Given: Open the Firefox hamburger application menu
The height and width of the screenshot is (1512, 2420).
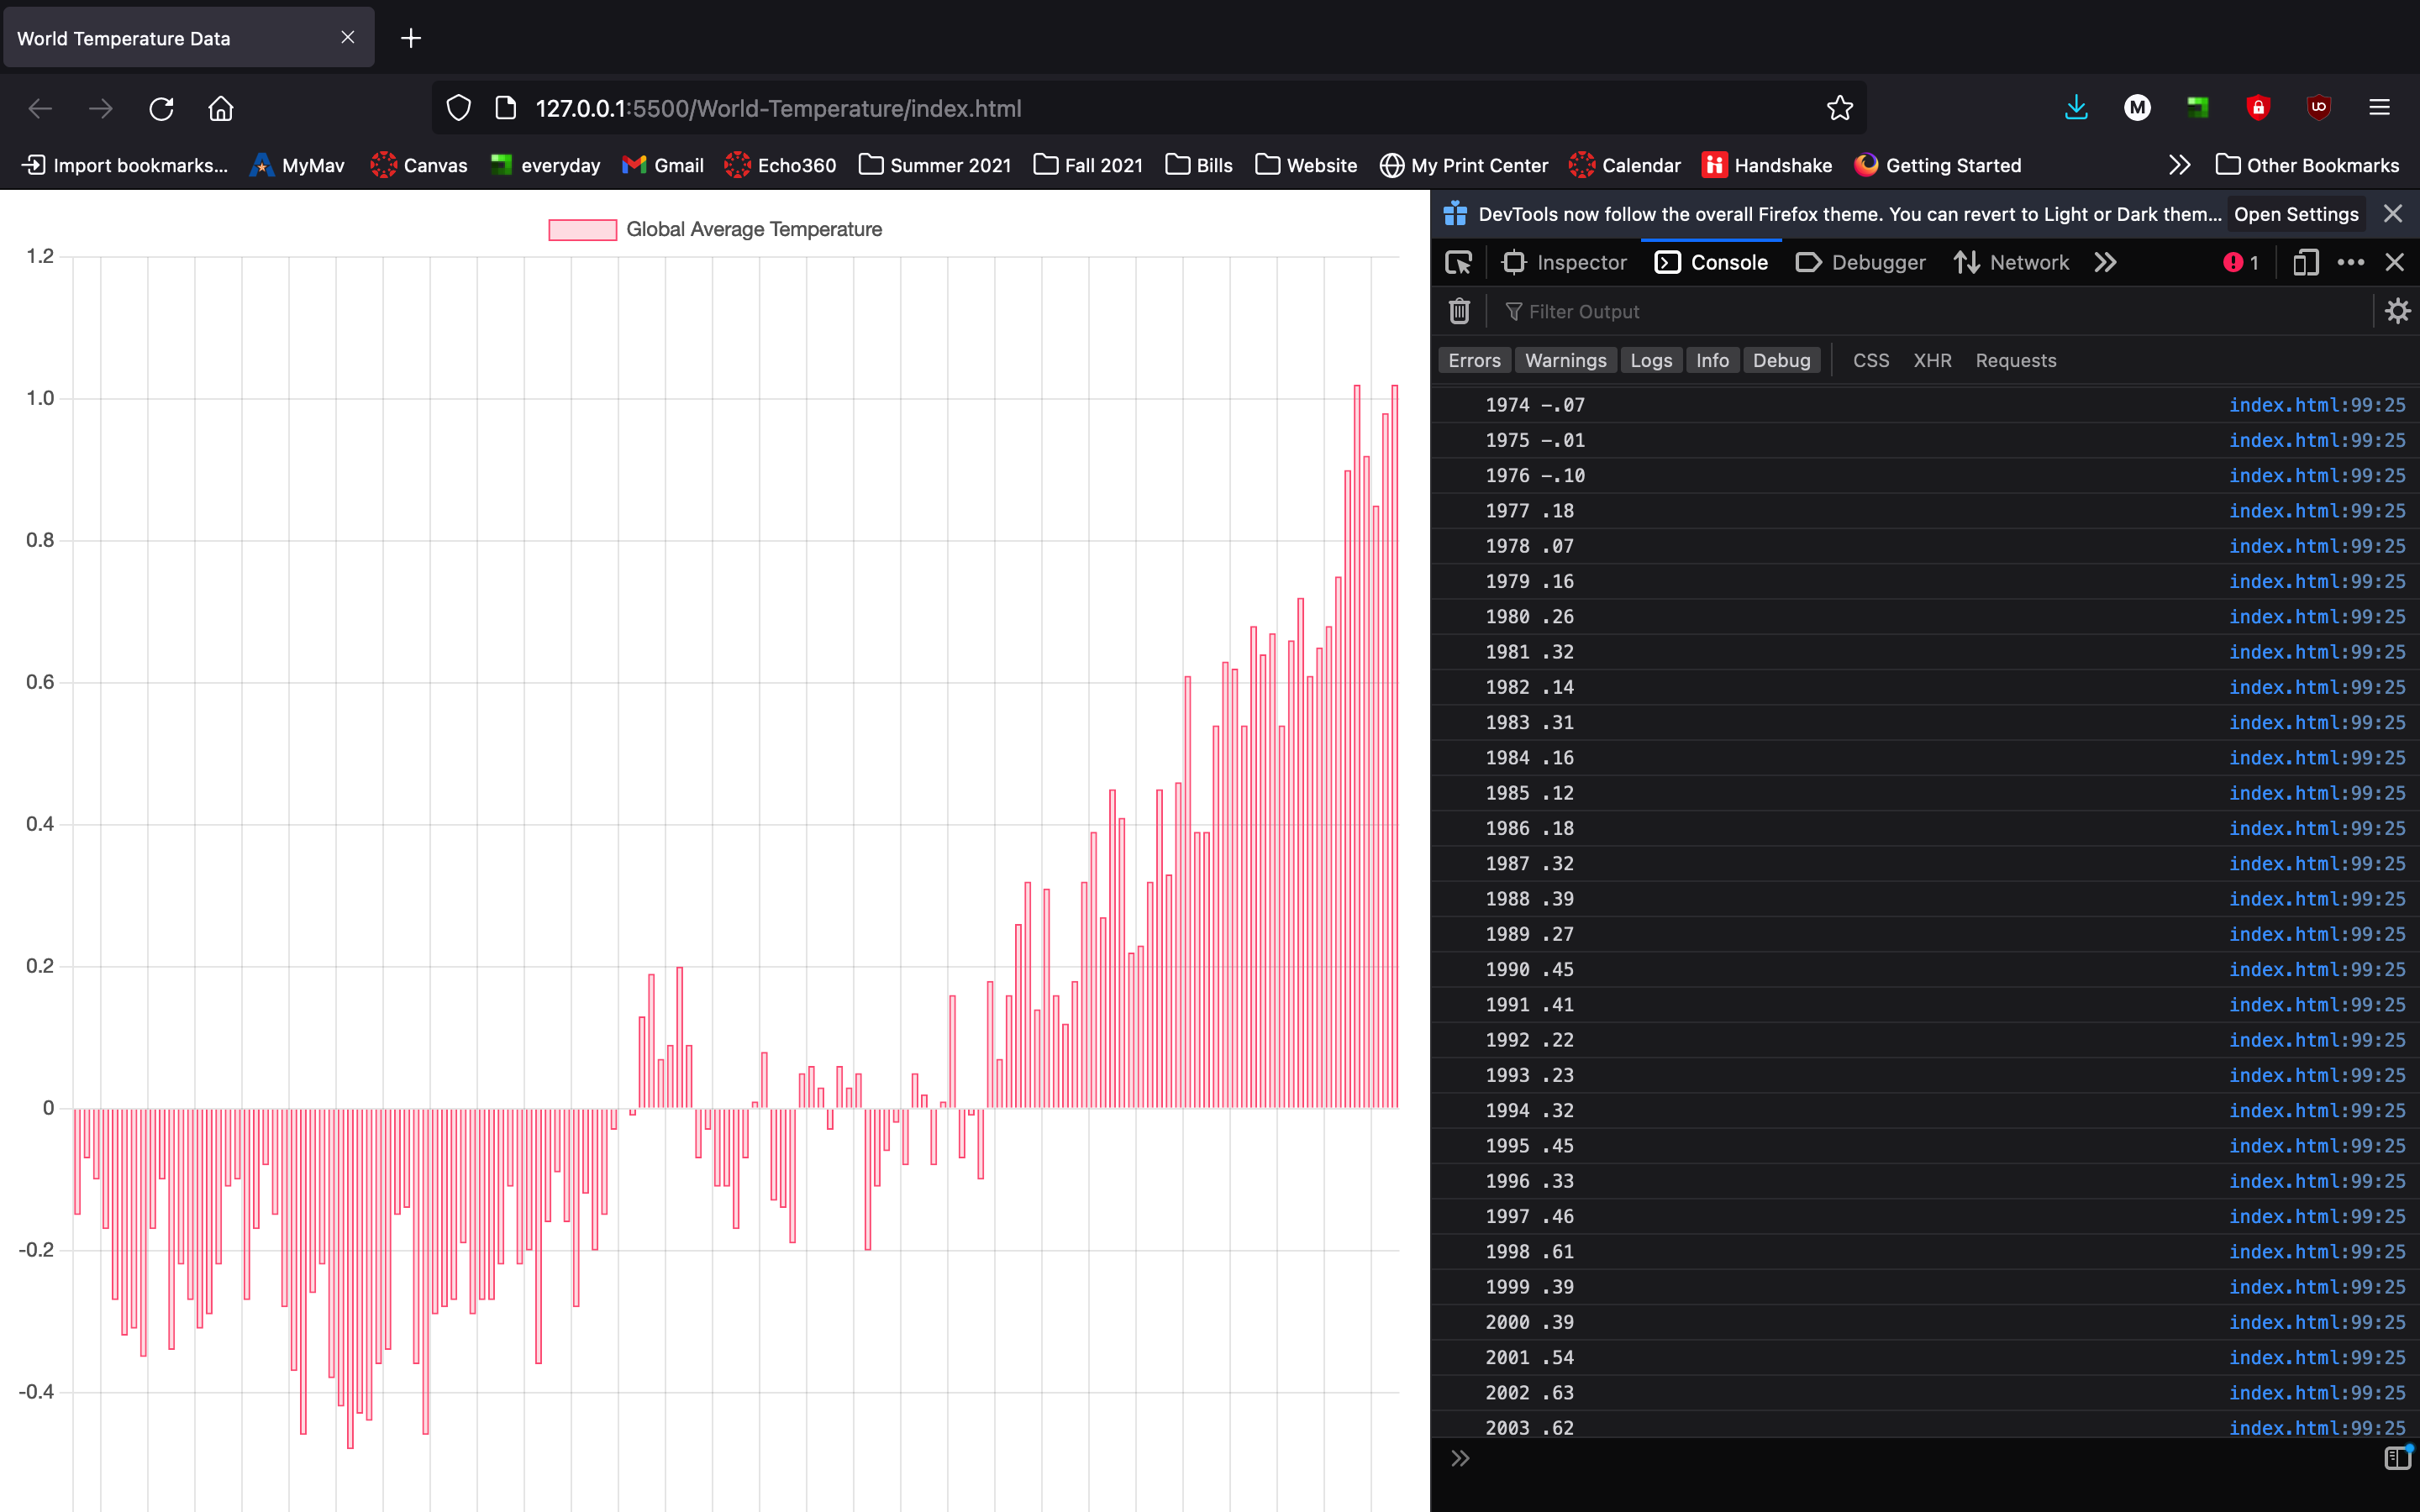Looking at the screenshot, I should click(2379, 108).
